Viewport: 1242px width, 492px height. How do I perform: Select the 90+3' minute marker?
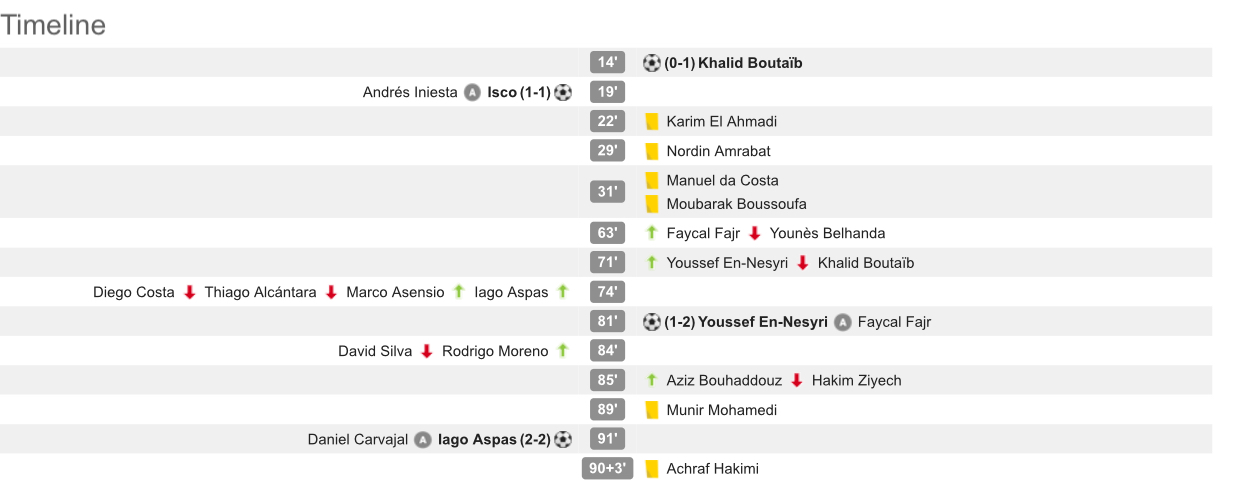[607, 468]
